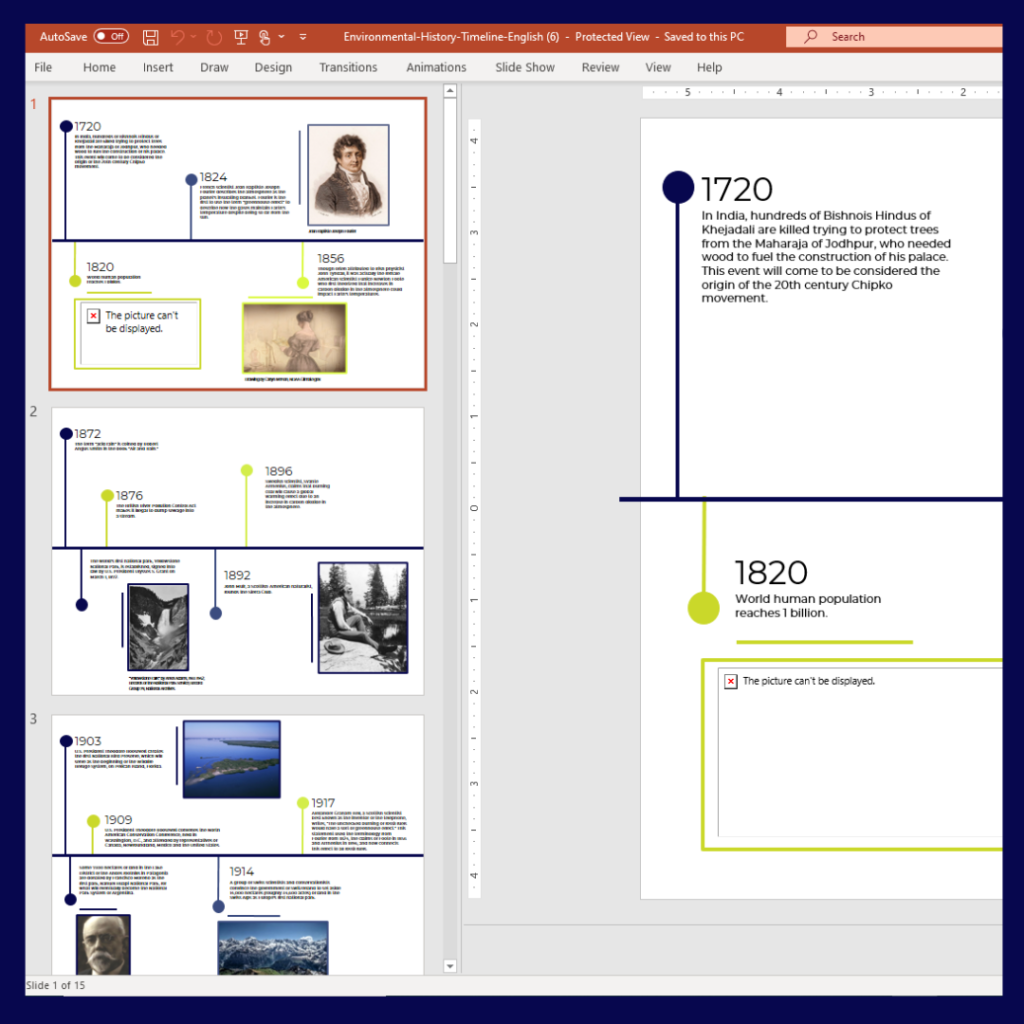Viewport: 1024px width, 1024px height.
Task: Click scroll down arrow in slide panel
Action: pos(450,966)
